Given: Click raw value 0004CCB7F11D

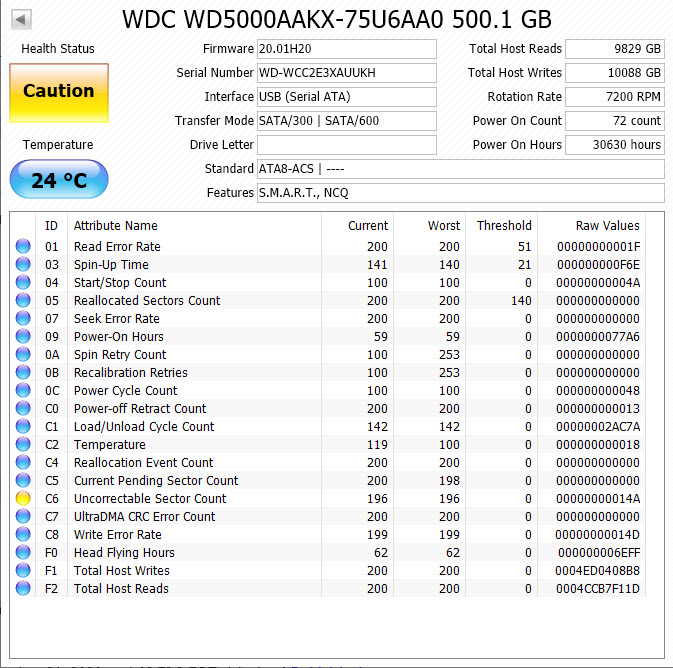Looking at the screenshot, I should click(x=598, y=589).
